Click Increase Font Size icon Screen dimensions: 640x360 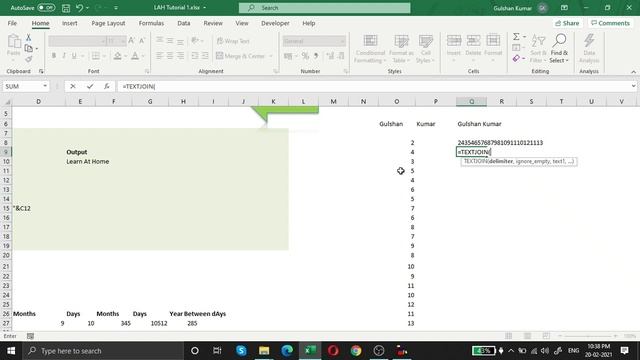[x=131, y=40]
